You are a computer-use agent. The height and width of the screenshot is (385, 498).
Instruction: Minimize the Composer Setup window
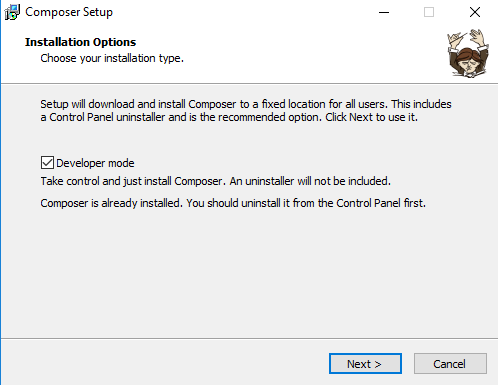(x=384, y=12)
